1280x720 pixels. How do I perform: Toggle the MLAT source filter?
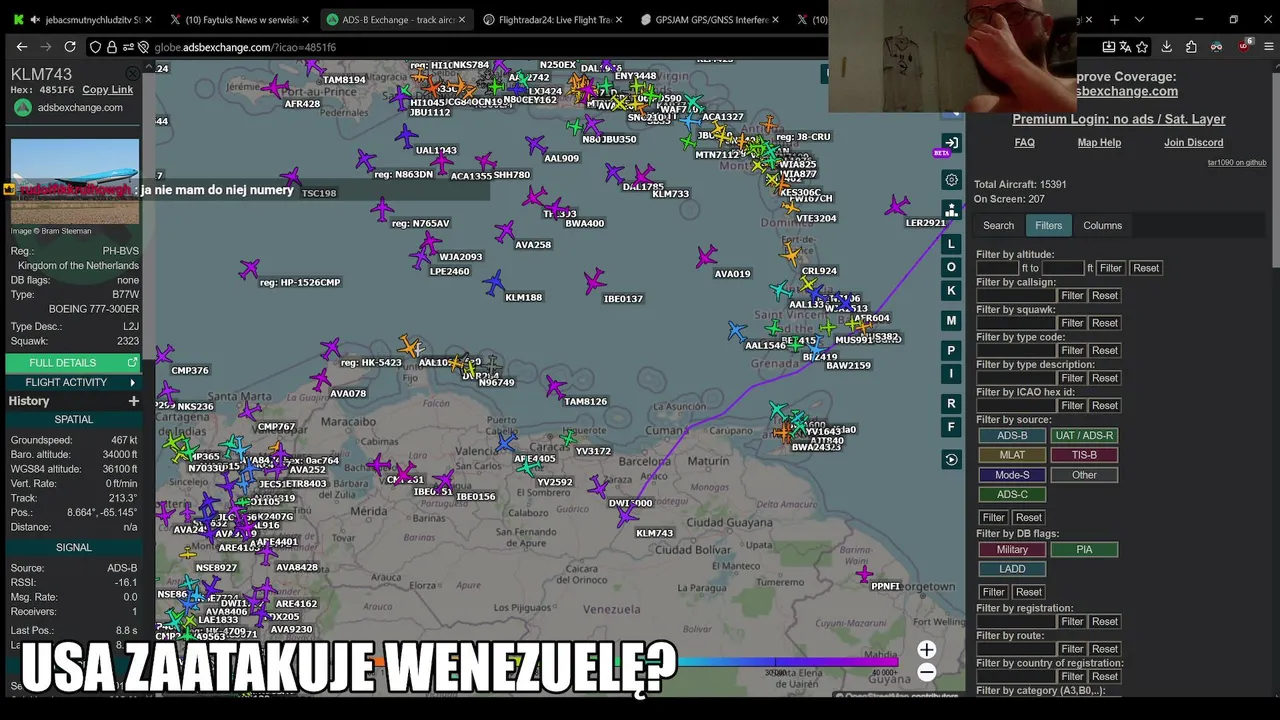[x=1012, y=455]
